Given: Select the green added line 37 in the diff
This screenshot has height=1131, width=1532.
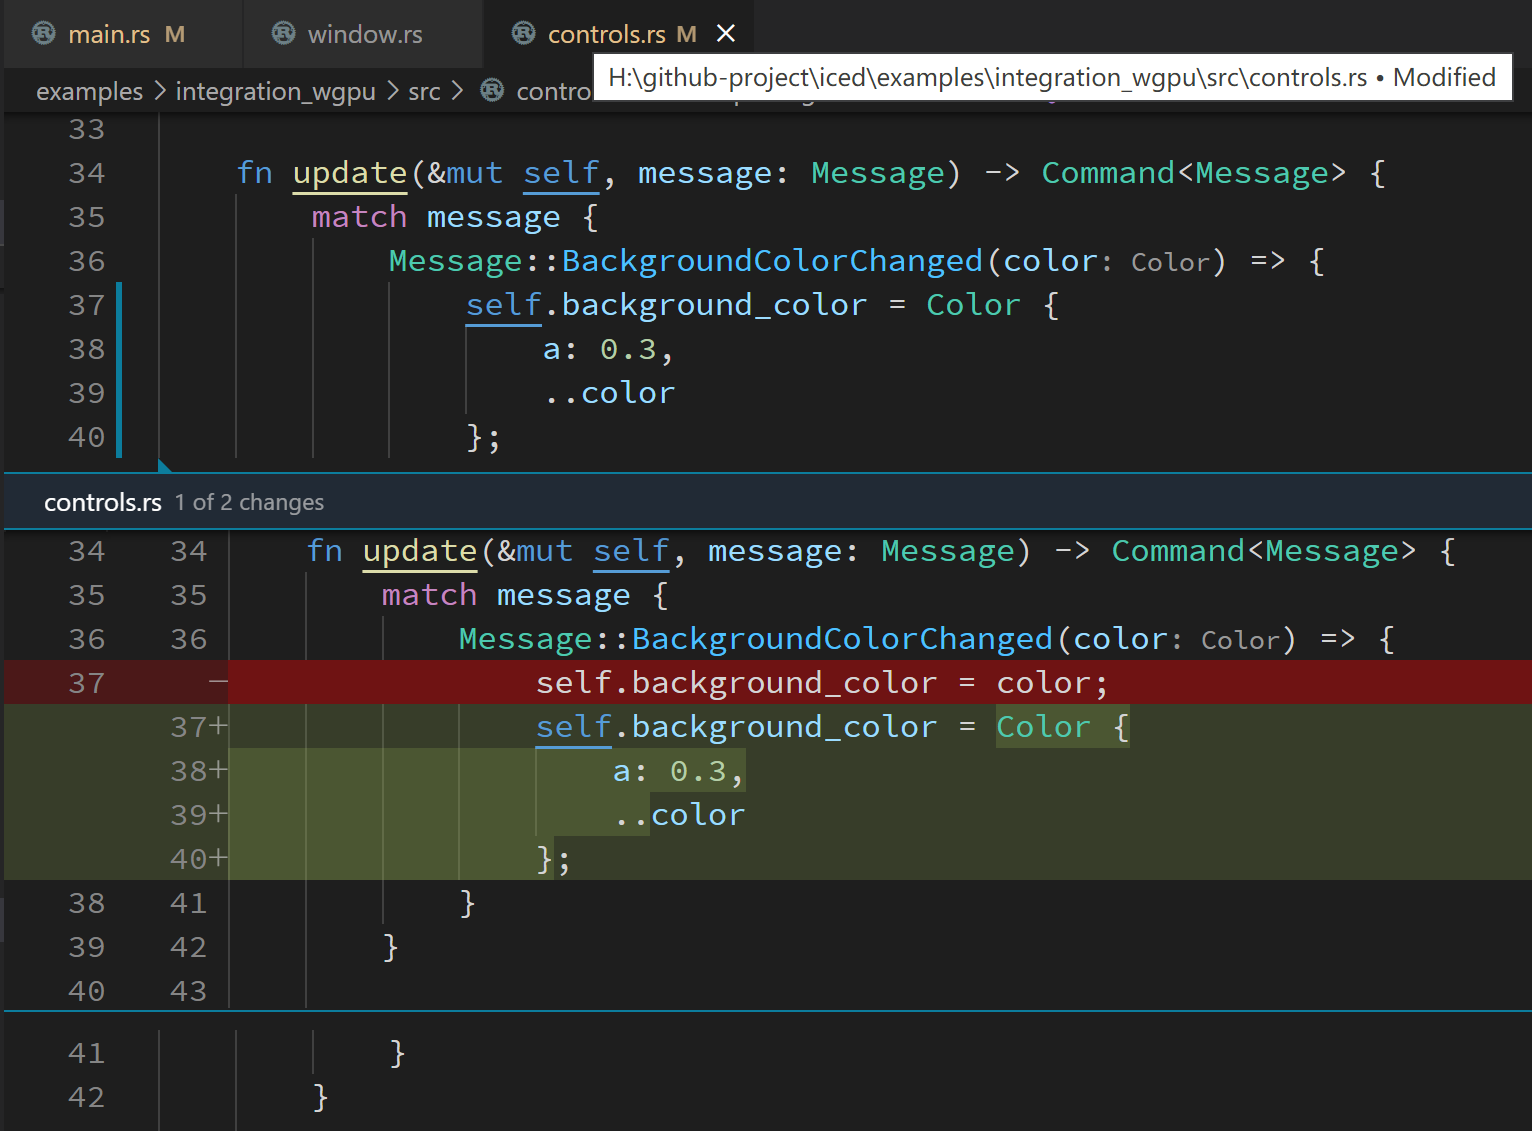Looking at the screenshot, I should tap(800, 726).
